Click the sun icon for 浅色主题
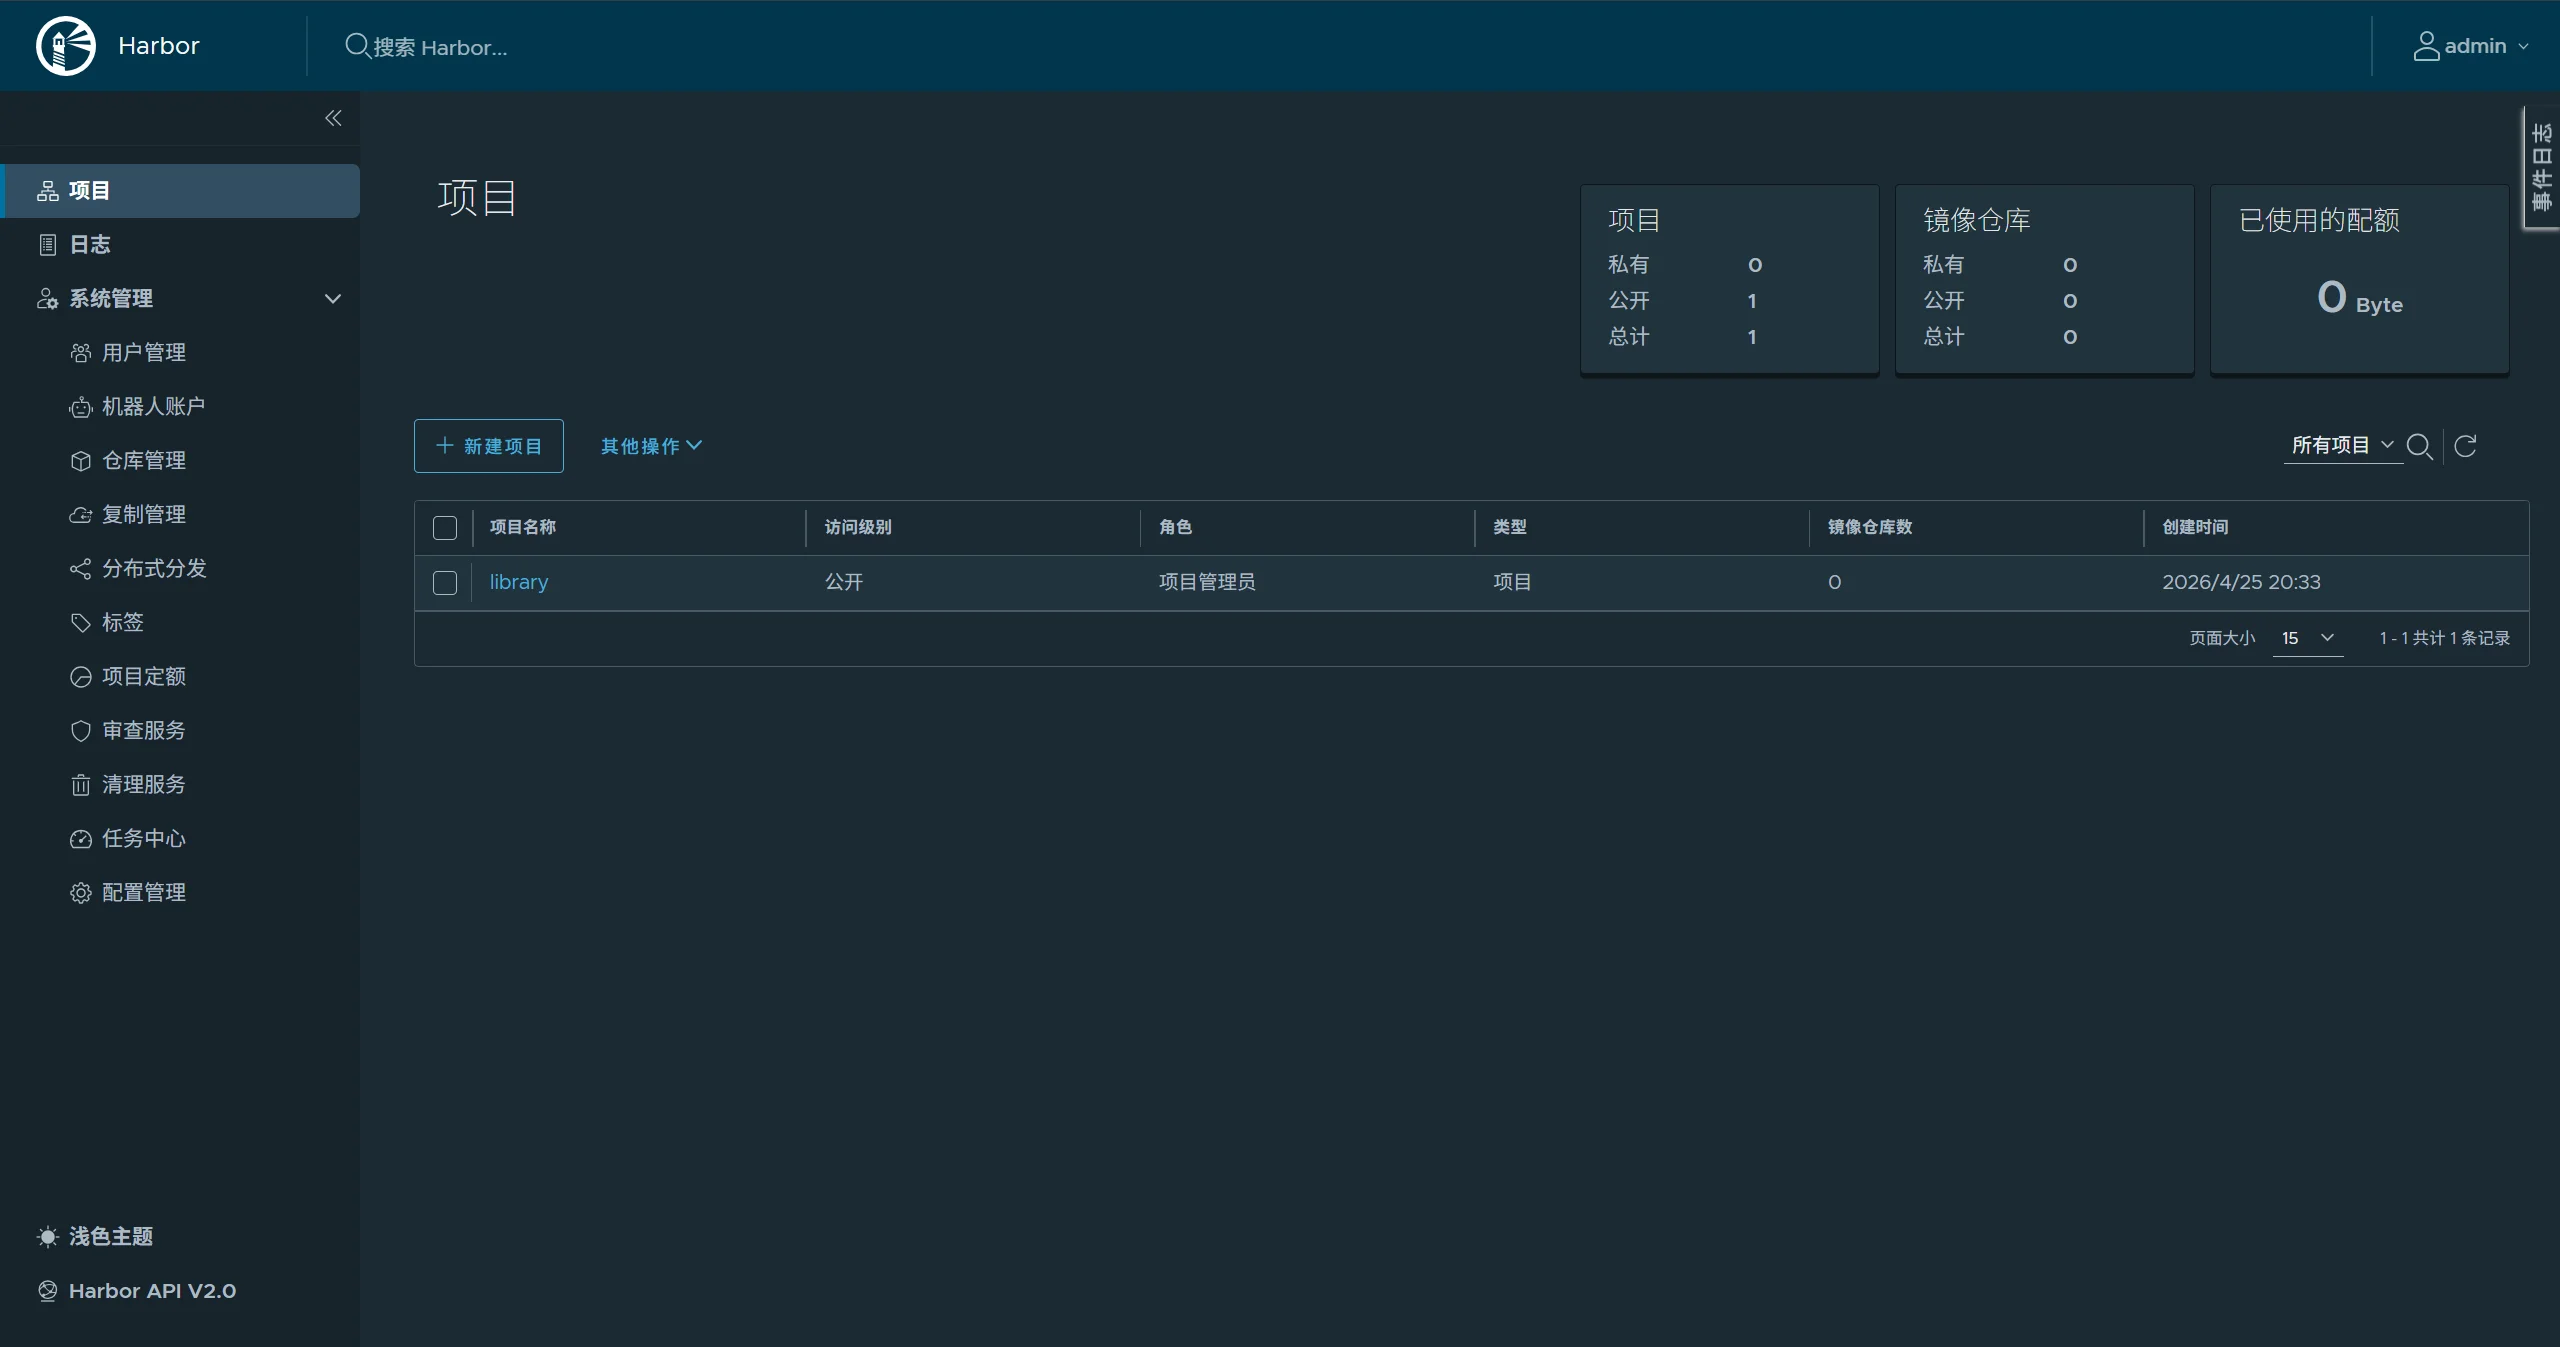Image resolution: width=2560 pixels, height=1347 pixels. coord(48,1237)
